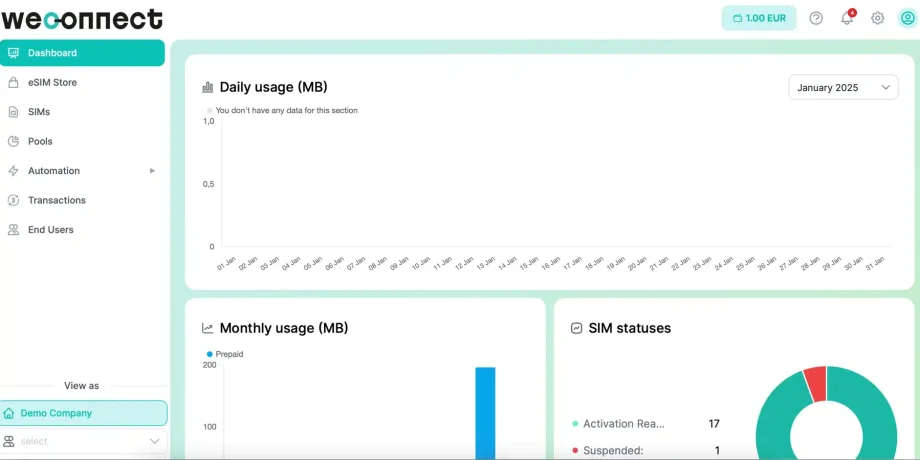Click the Daily usage bar chart icon
The height and width of the screenshot is (460, 920).
208,87
